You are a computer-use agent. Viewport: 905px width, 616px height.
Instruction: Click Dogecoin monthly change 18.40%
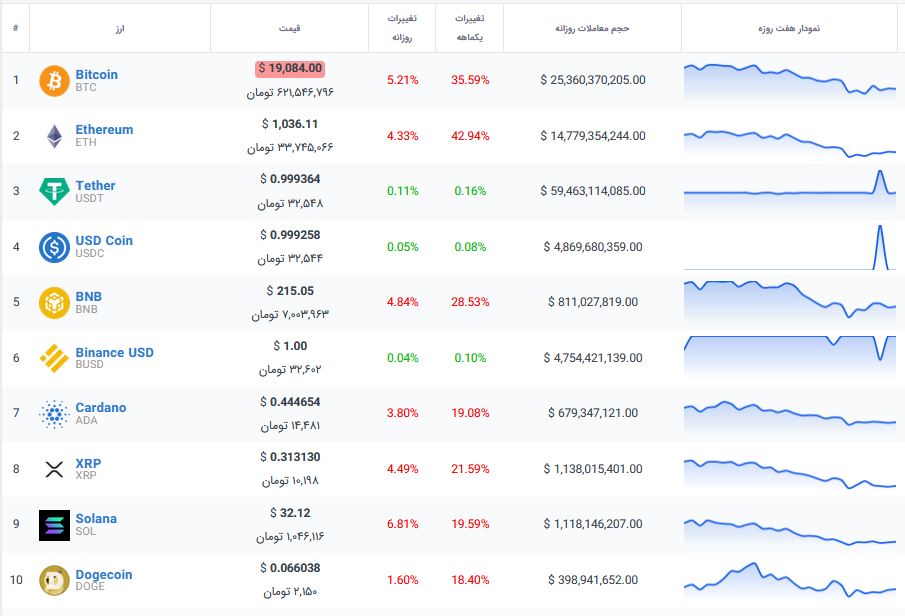pos(470,580)
